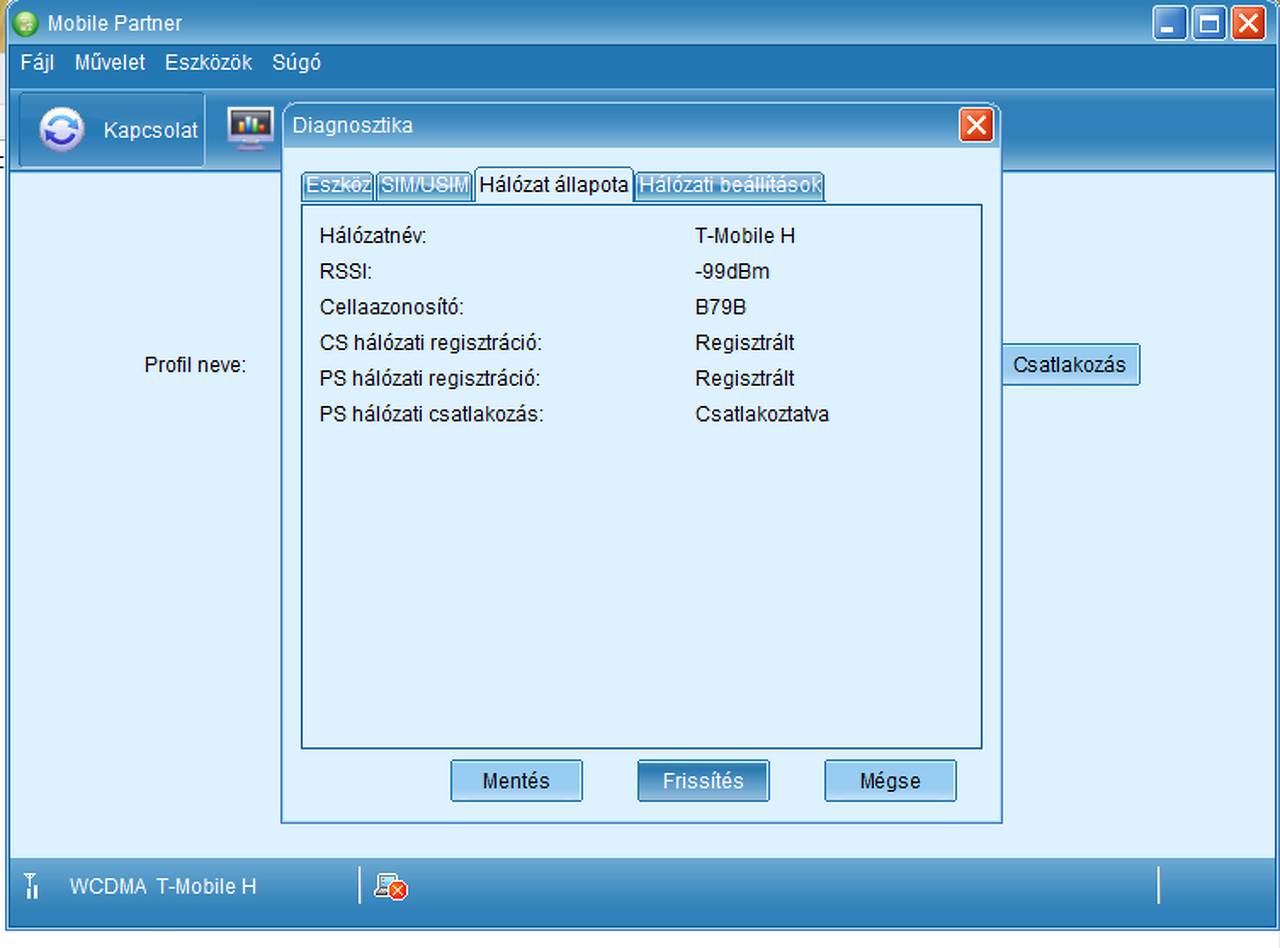Screen dimensions: 1280x948
Task: Click the Profil neve label
Action: click(x=195, y=365)
